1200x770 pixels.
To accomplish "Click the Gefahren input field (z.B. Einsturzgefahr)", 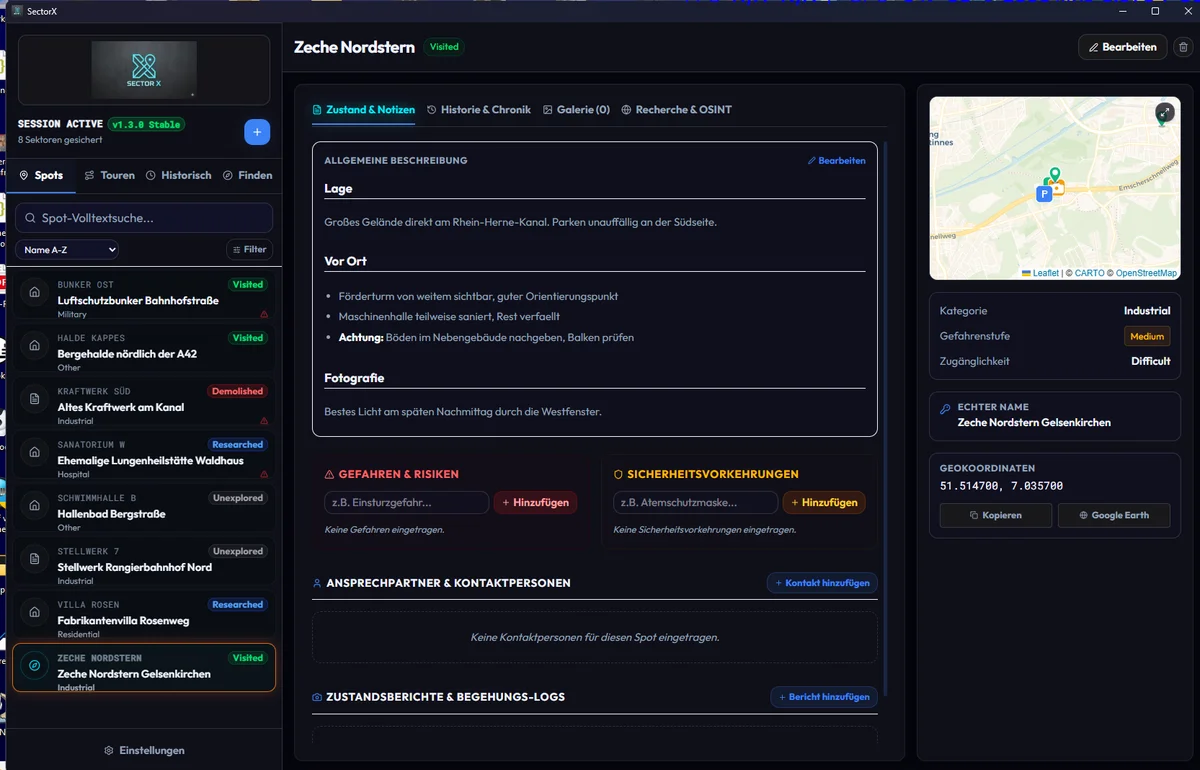I will (x=406, y=503).
